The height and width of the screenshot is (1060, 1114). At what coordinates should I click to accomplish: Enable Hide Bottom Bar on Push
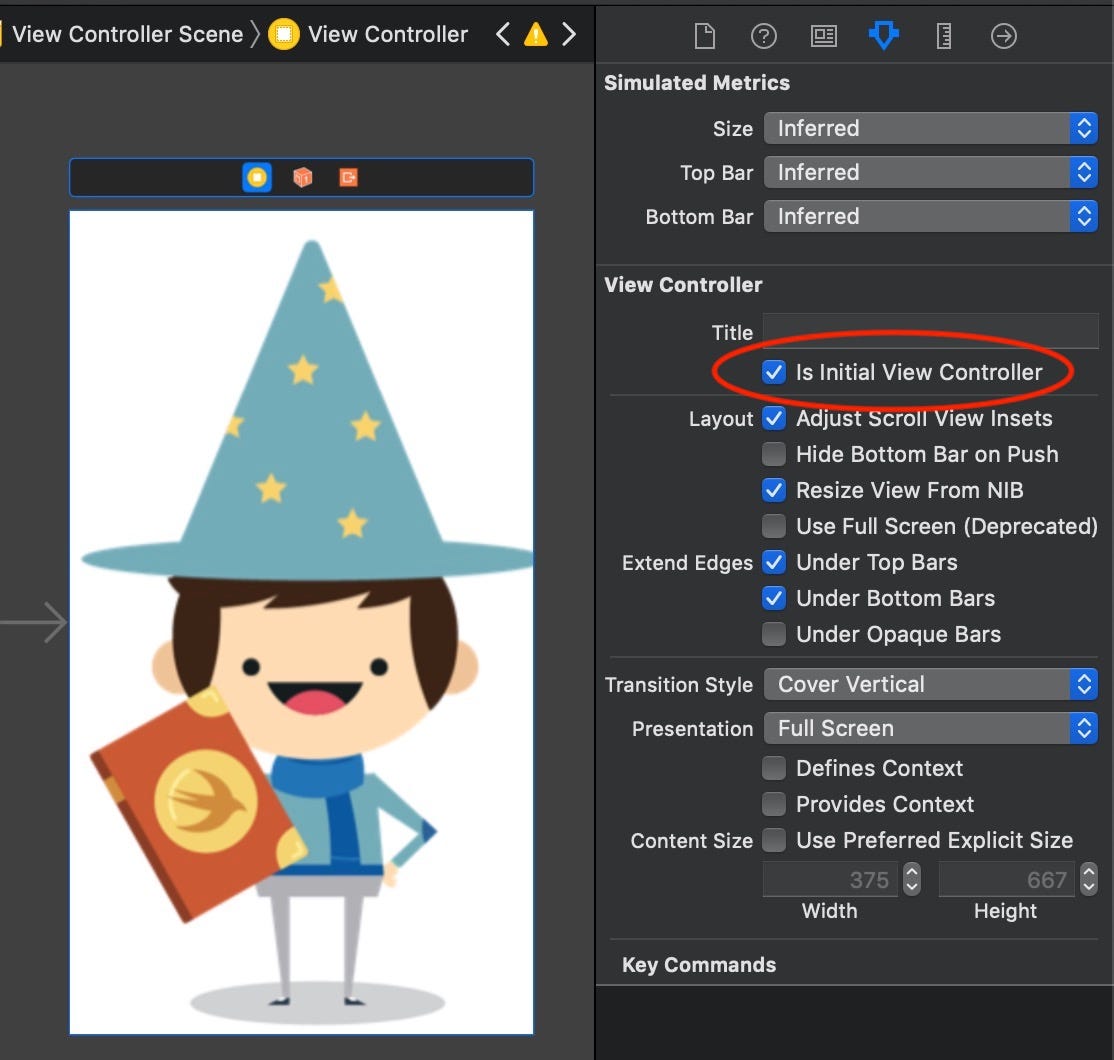(773, 454)
